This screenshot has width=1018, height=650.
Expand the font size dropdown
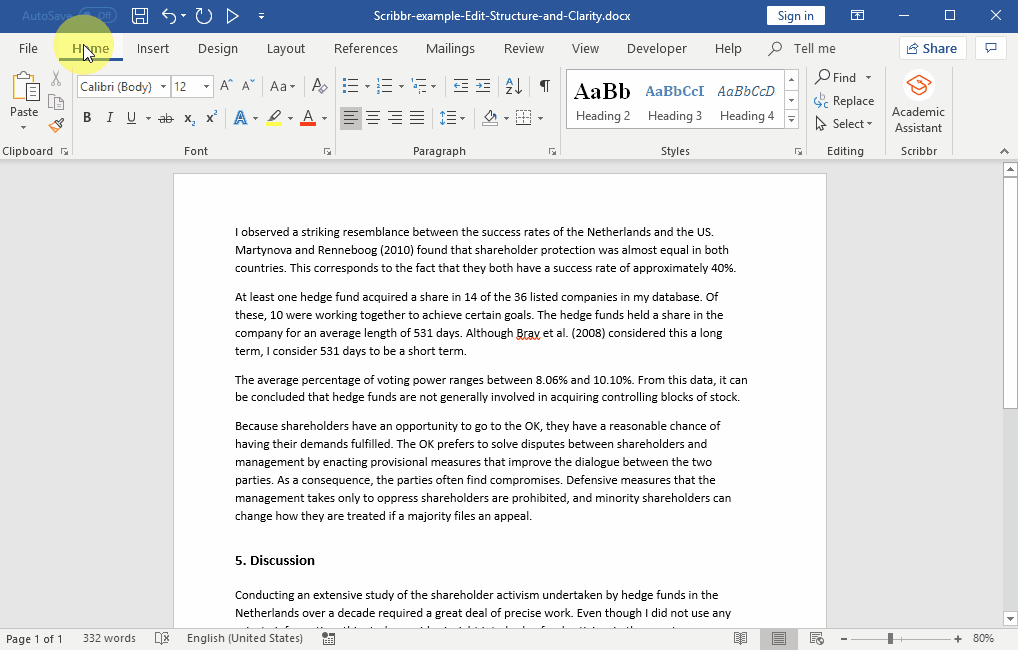(x=207, y=87)
